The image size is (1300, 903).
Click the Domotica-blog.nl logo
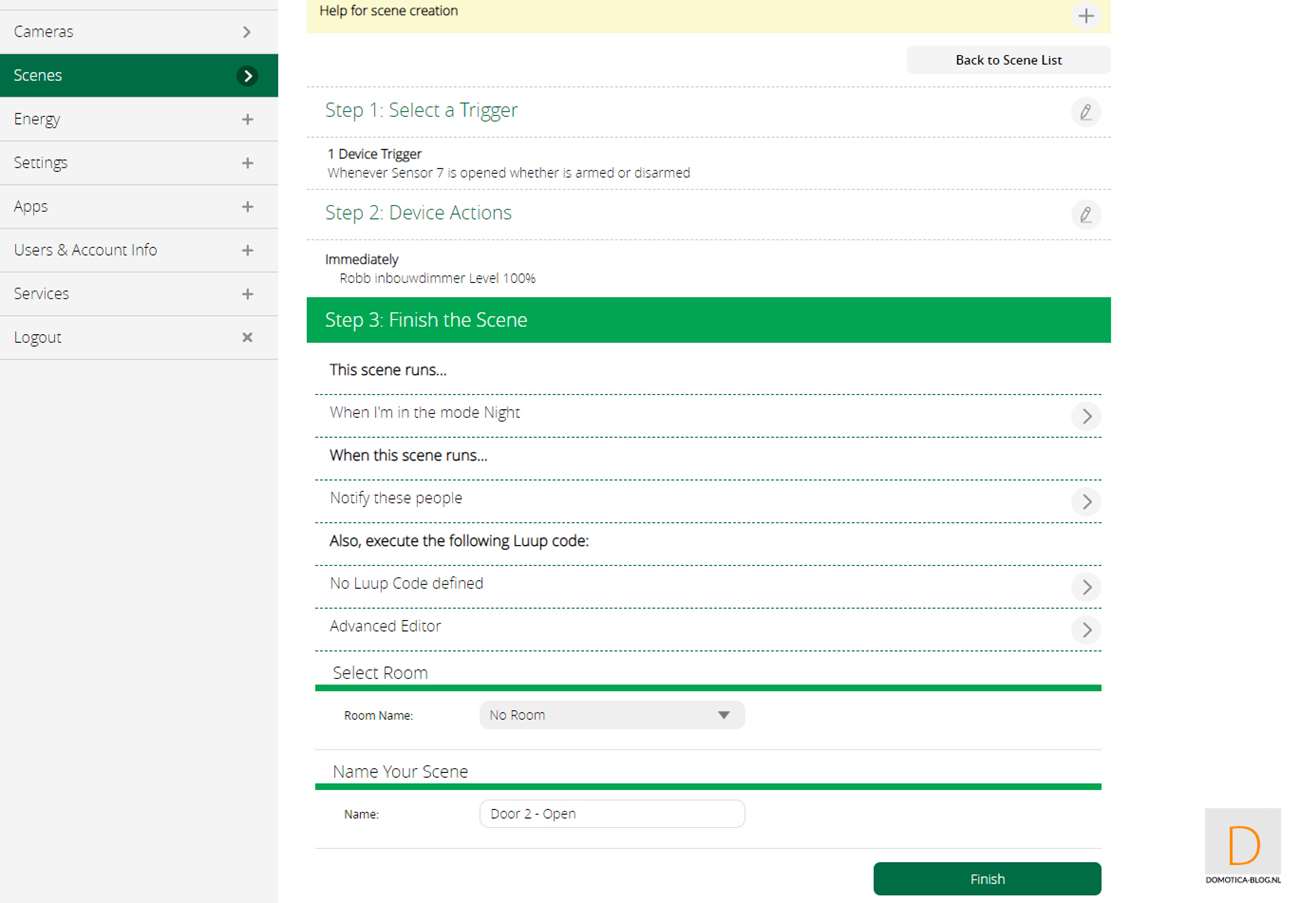point(1243,847)
